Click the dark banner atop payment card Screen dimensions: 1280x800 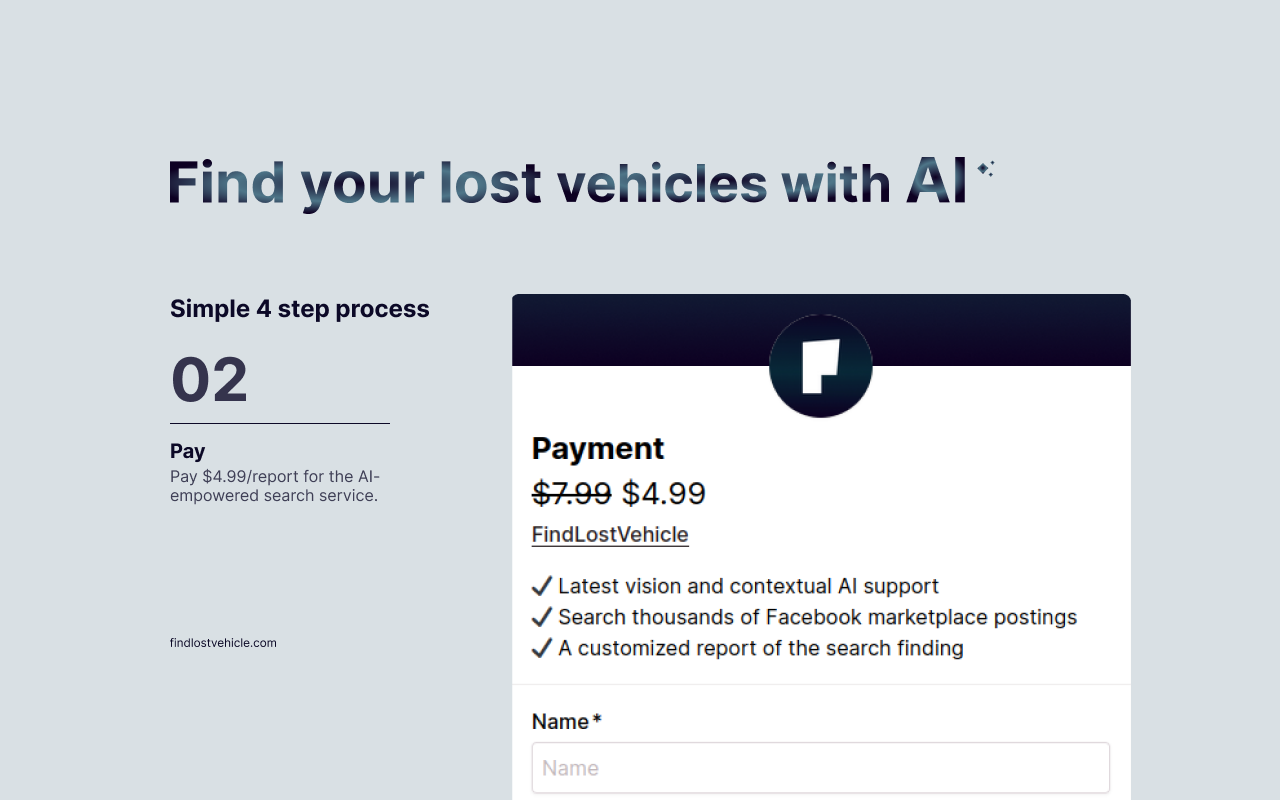tap(640, 328)
